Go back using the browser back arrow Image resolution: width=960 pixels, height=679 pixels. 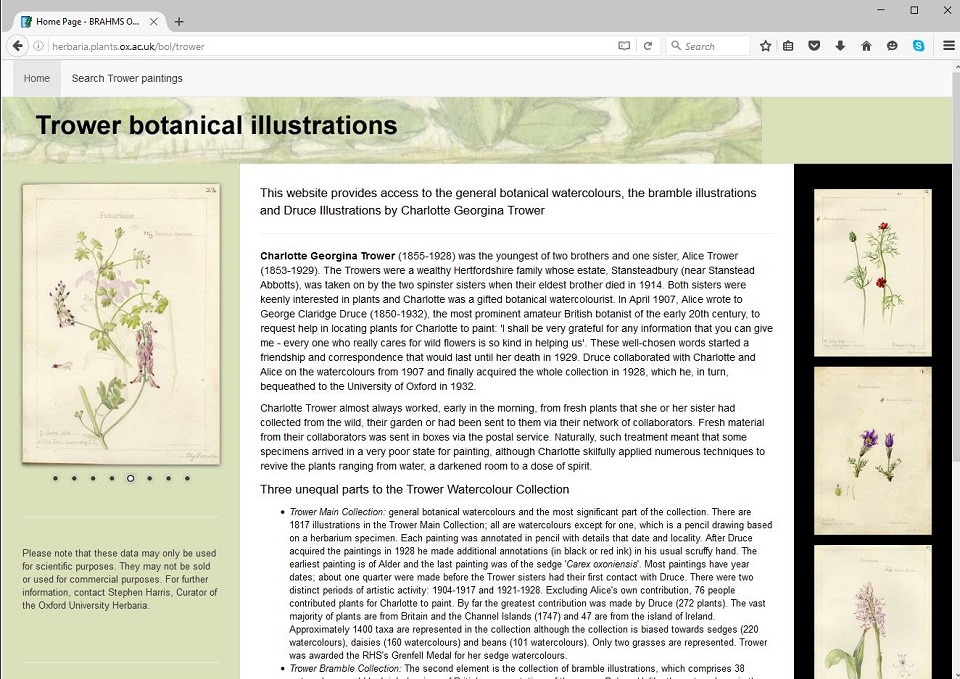tap(18, 46)
